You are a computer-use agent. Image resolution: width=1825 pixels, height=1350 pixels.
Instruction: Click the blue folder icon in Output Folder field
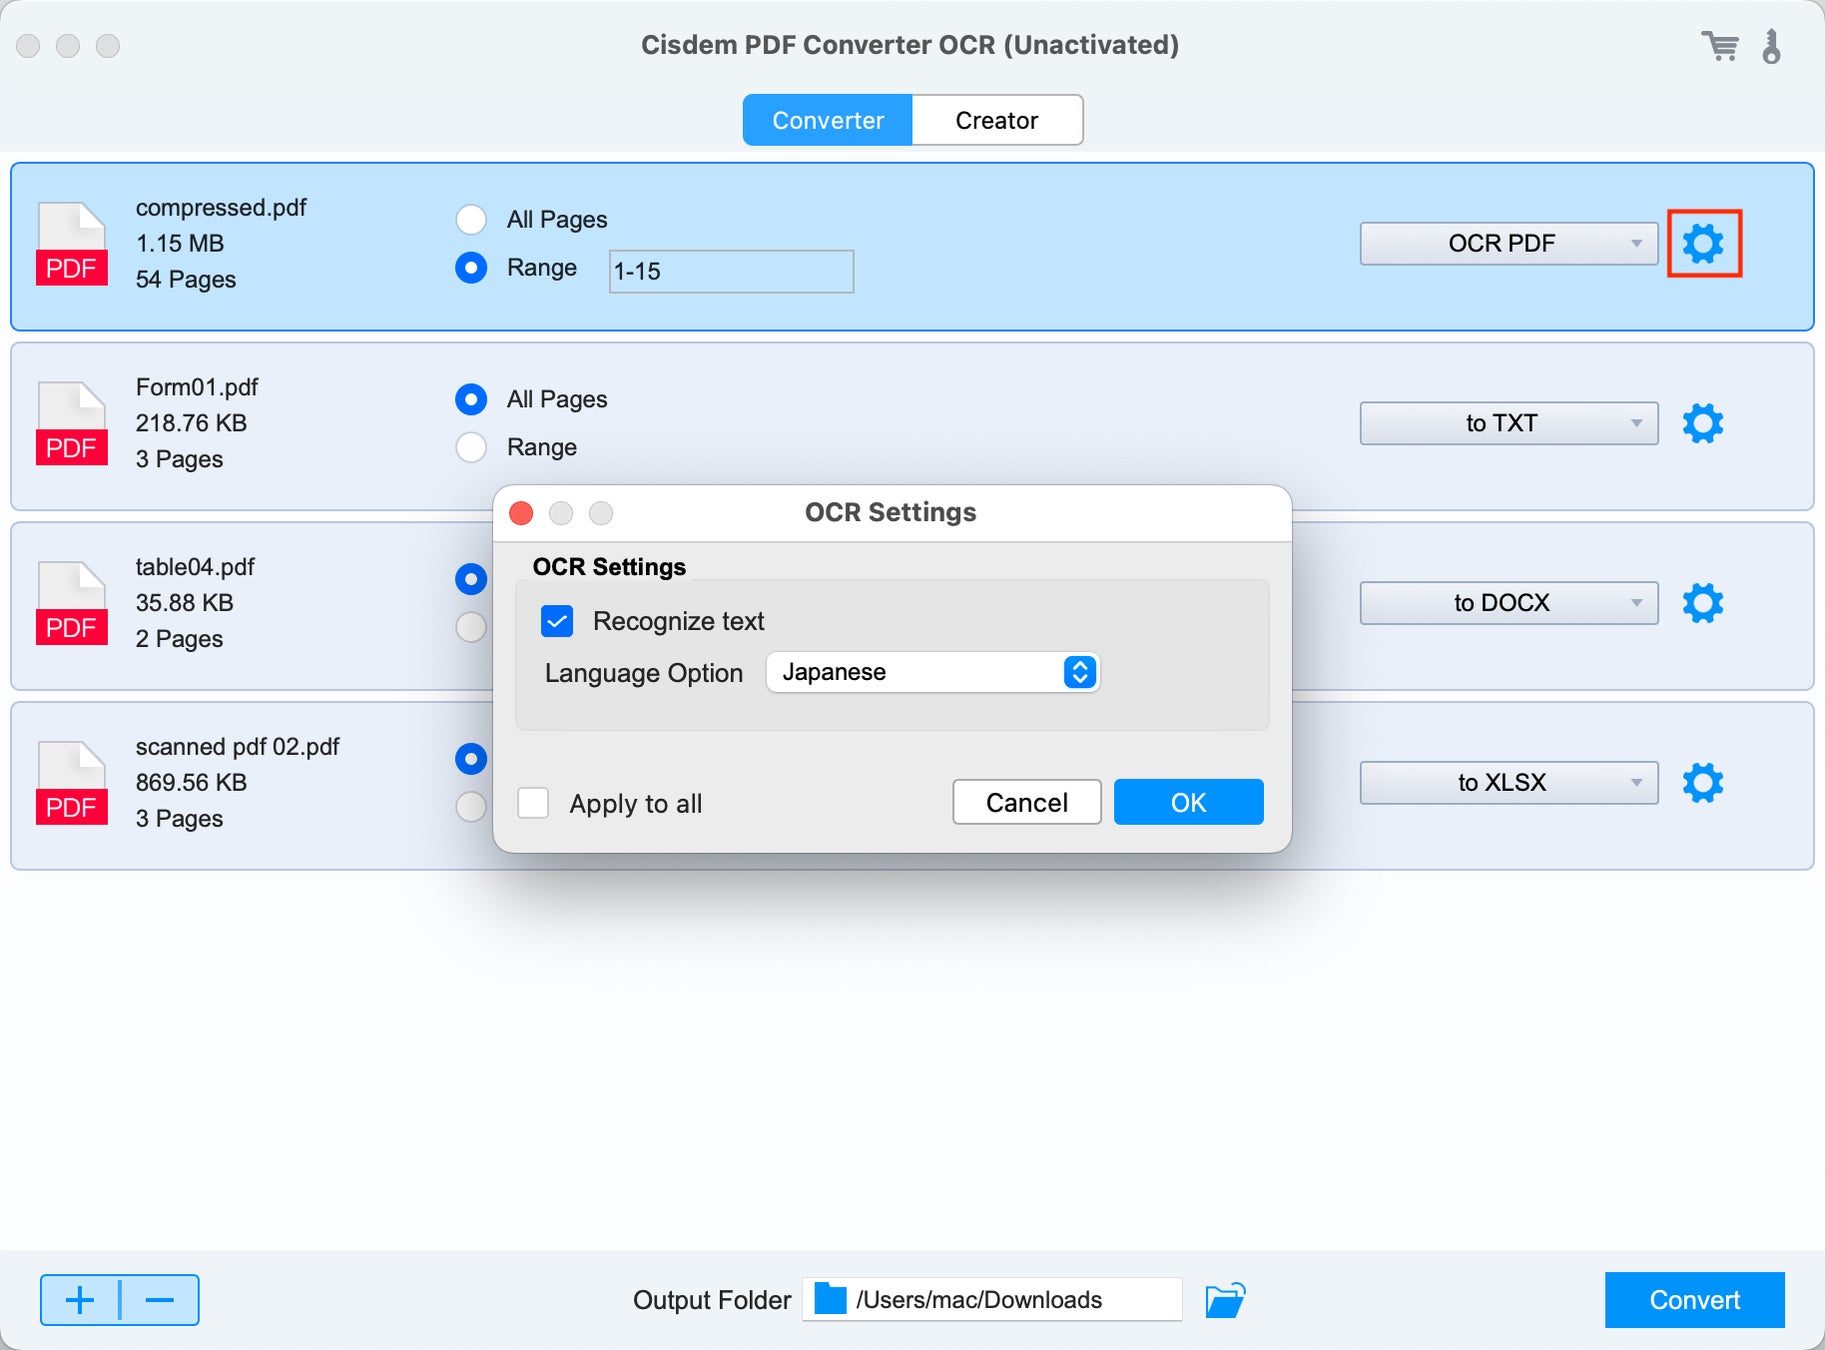[830, 1300]
